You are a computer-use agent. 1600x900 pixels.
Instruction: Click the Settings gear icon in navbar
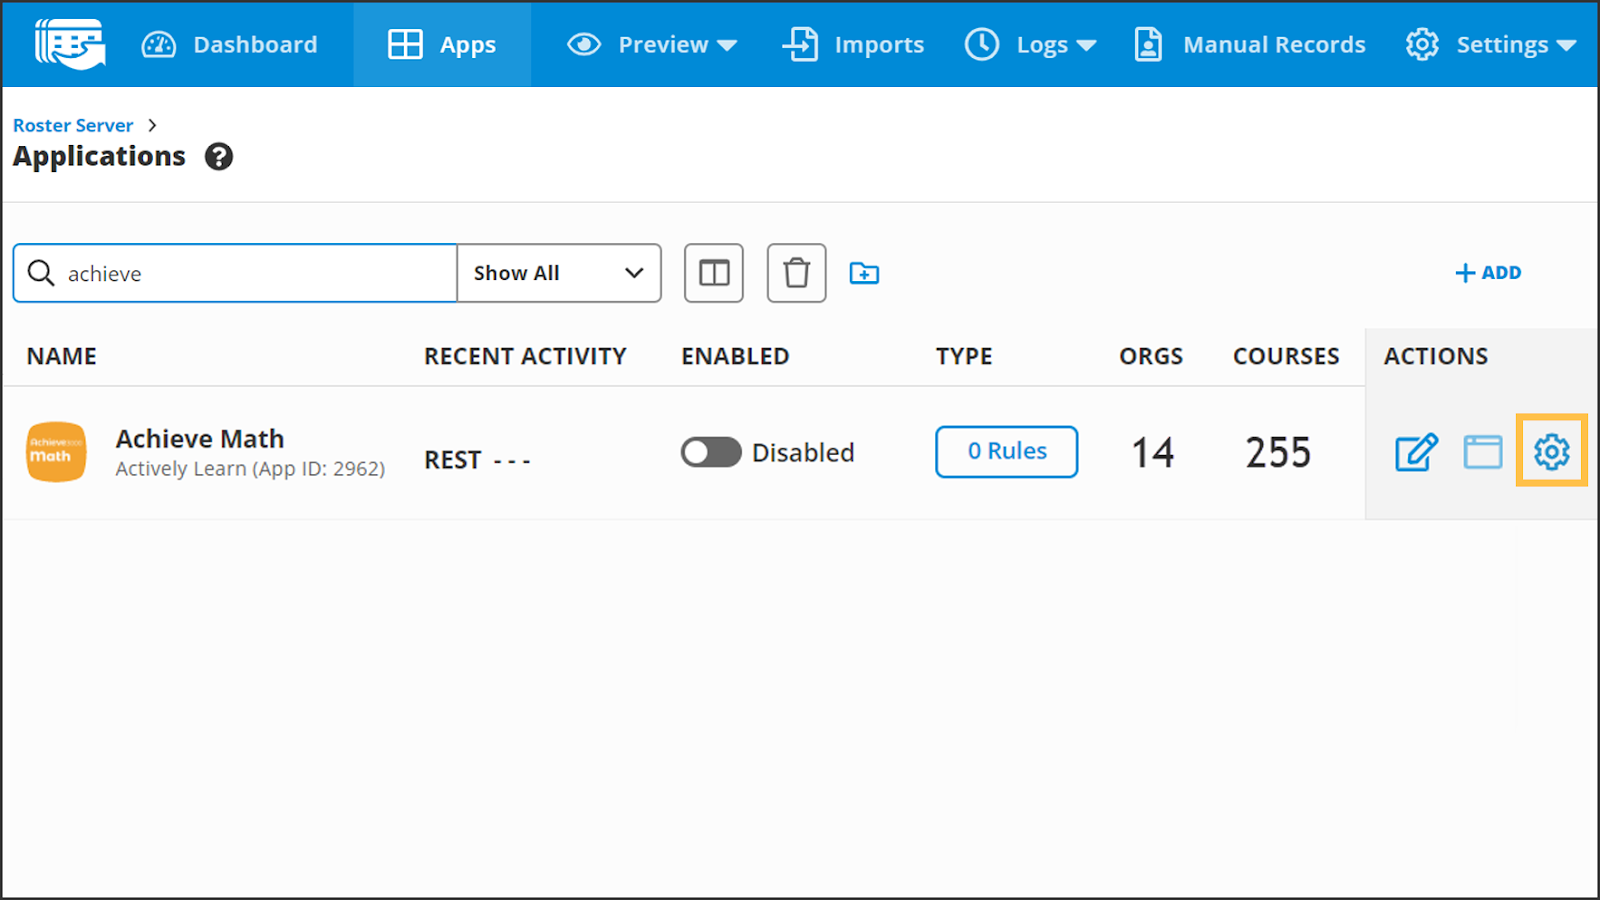1422,45
